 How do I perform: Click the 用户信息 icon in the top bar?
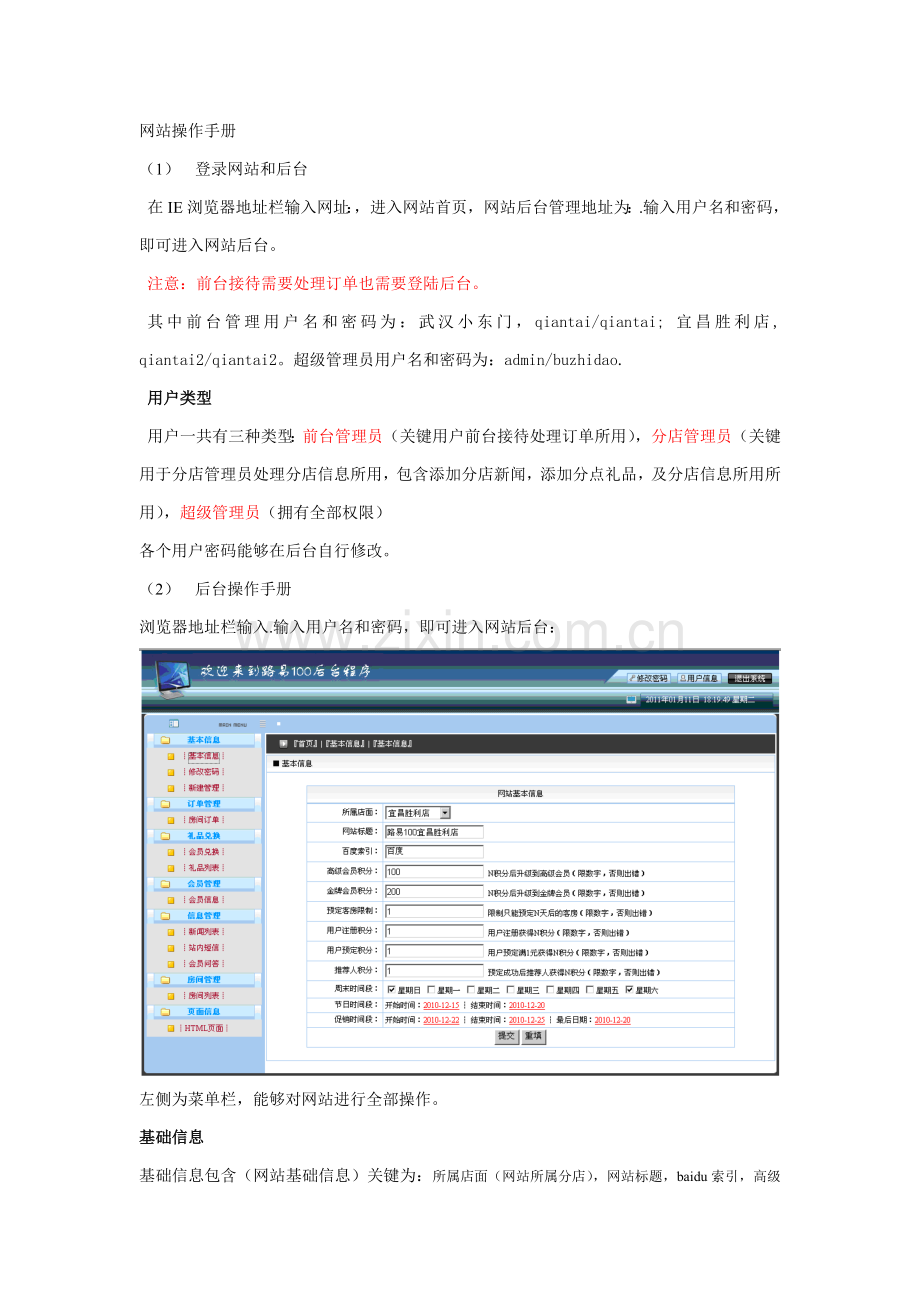(699, 677)
